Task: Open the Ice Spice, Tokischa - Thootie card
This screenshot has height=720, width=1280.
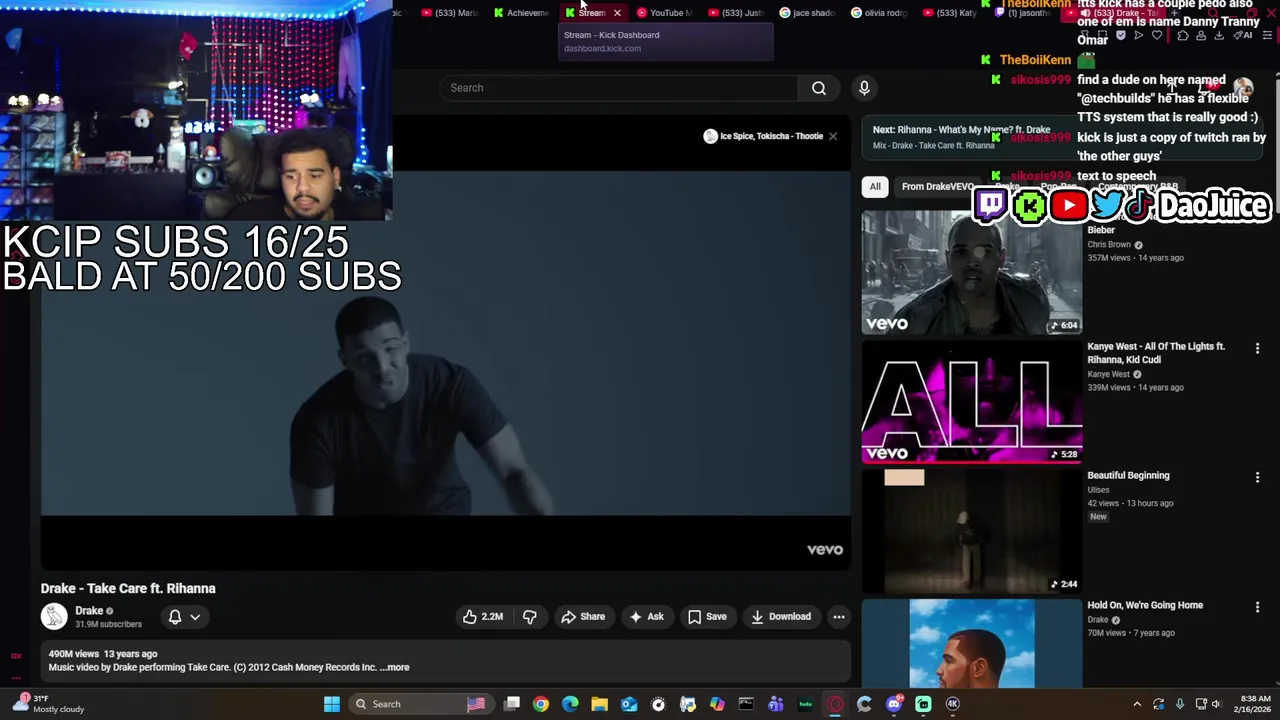Action: [762, 136]
